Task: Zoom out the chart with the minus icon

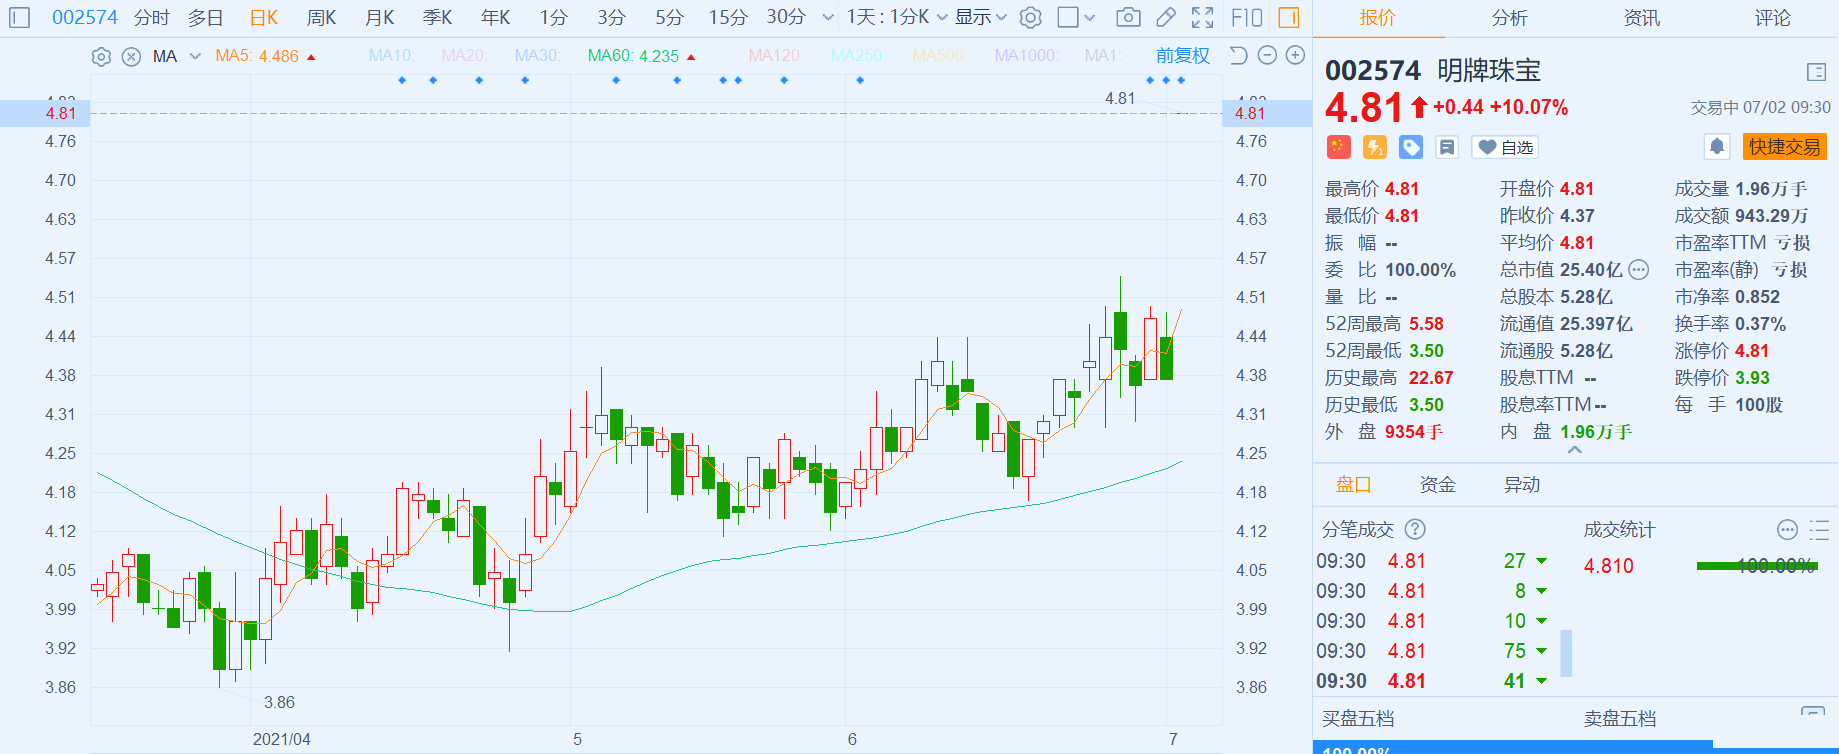Action: tap(1267, 56)
